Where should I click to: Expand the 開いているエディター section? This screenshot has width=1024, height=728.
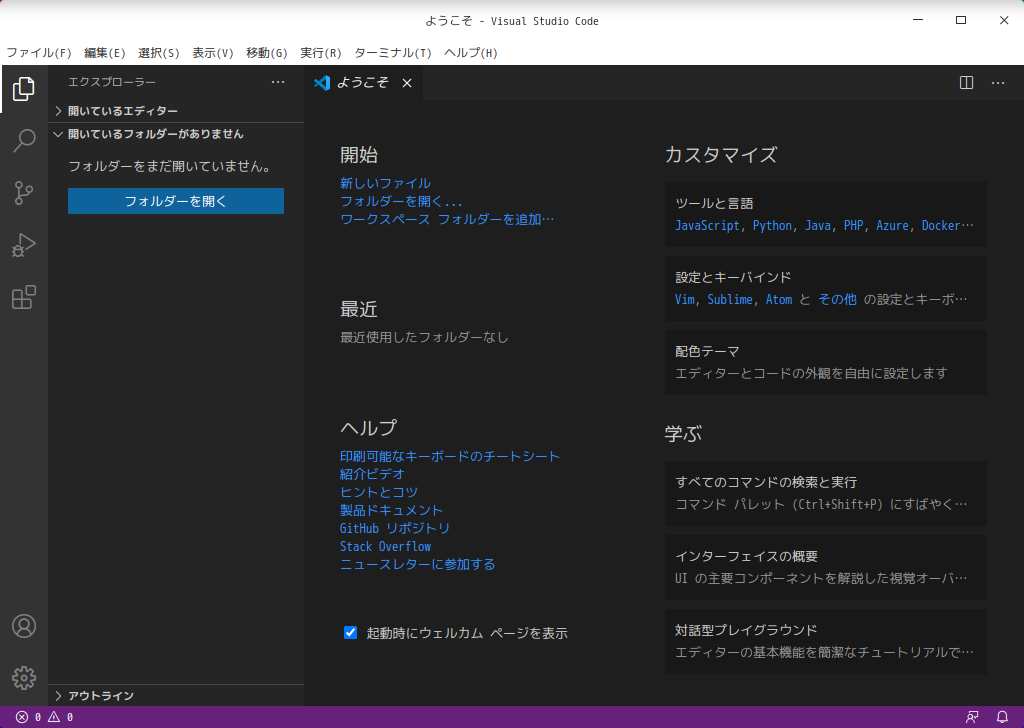click(x=176, y=111)
